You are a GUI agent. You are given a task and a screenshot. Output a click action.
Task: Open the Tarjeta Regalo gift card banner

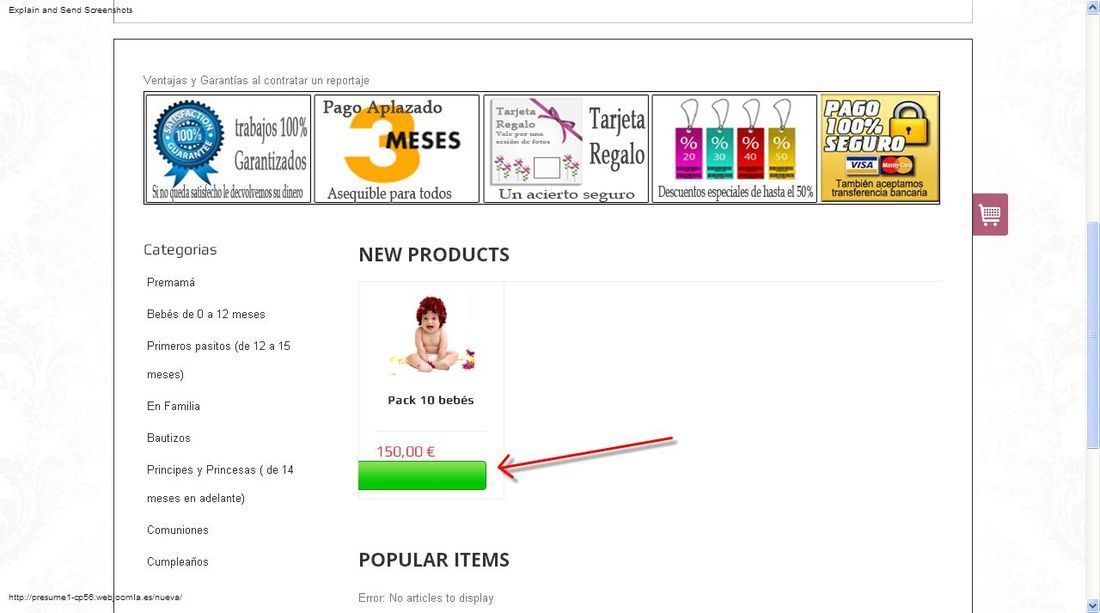click(x=565, y=149)
